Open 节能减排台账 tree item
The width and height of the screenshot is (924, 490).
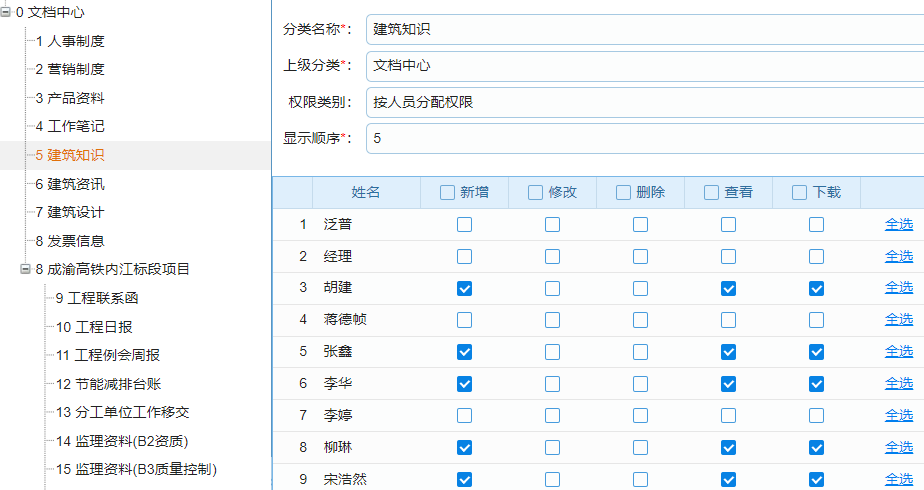109,384
